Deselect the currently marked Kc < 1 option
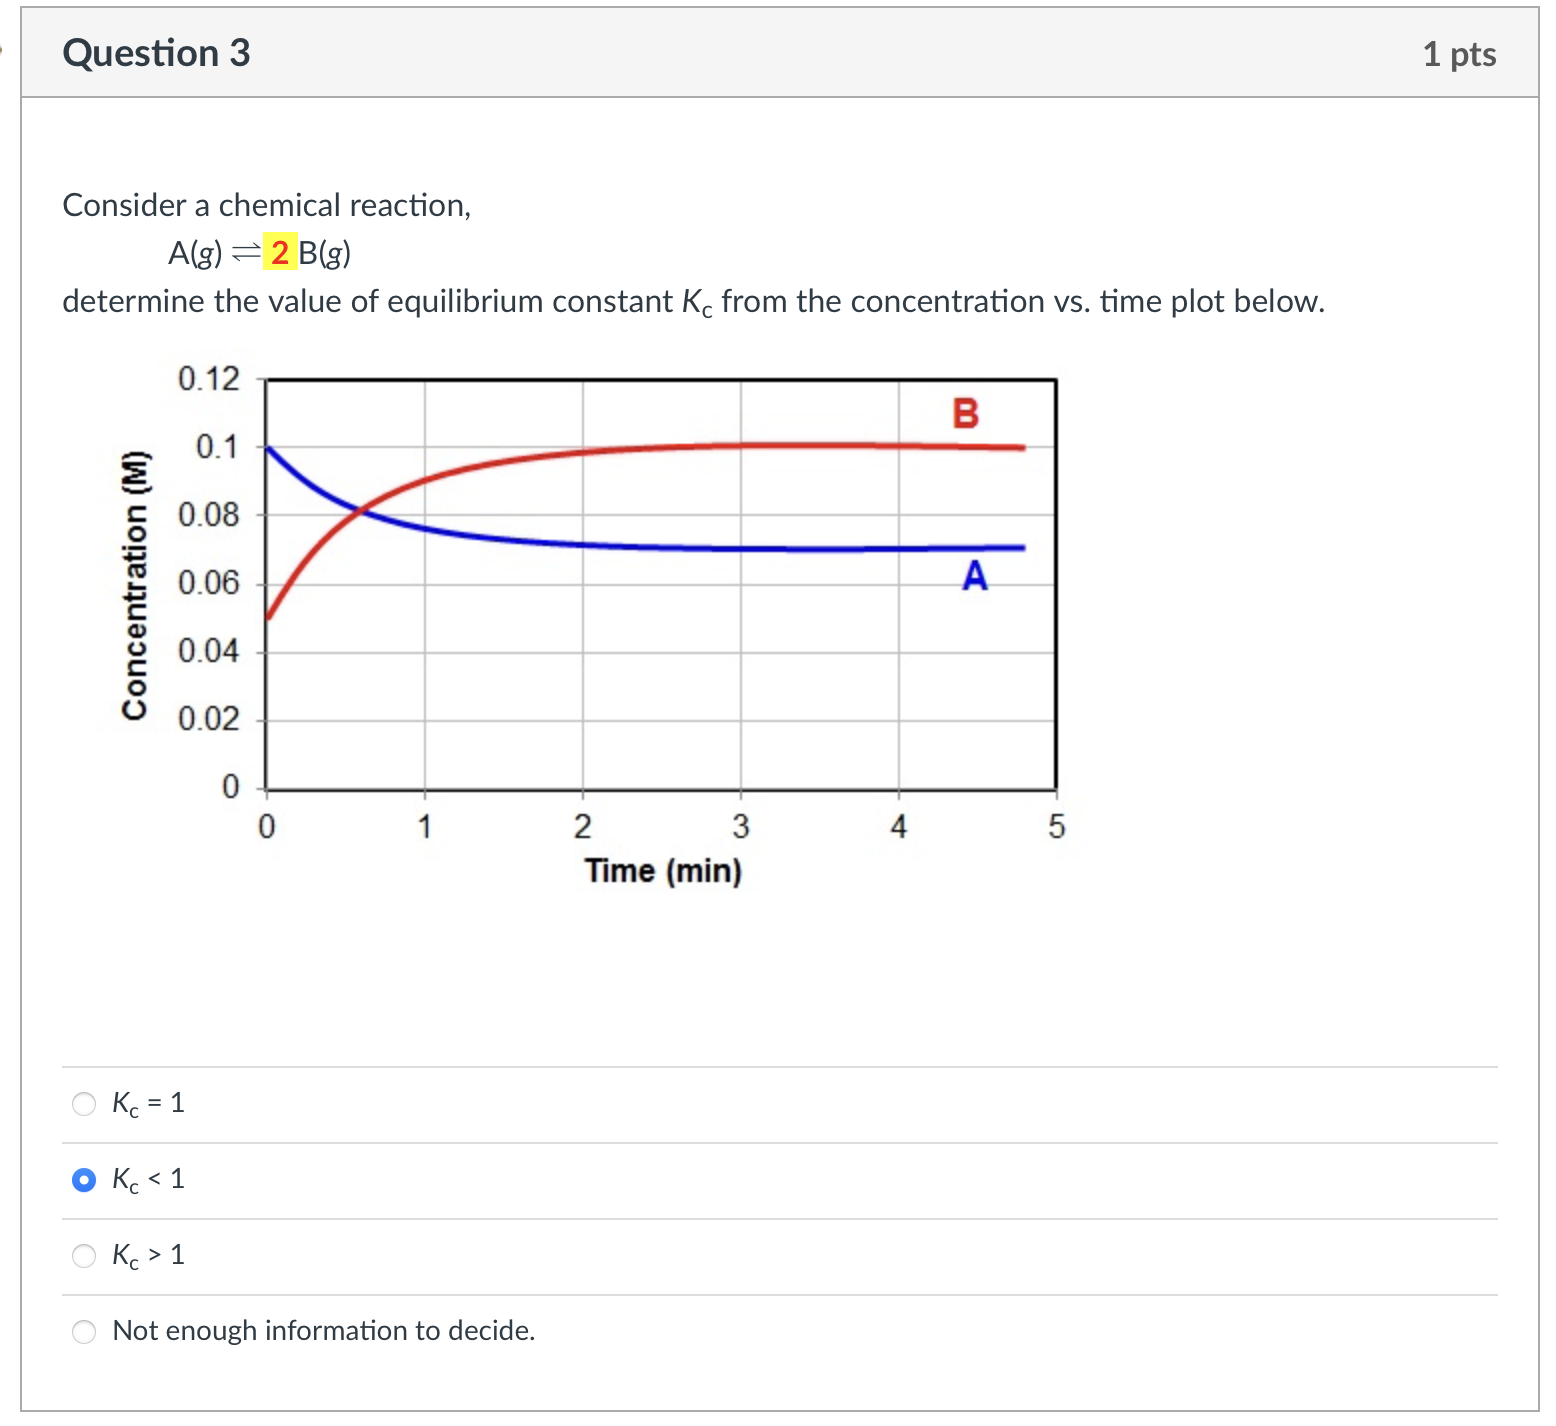Screen dimensions: 1556x1426 coord(84,1180)
